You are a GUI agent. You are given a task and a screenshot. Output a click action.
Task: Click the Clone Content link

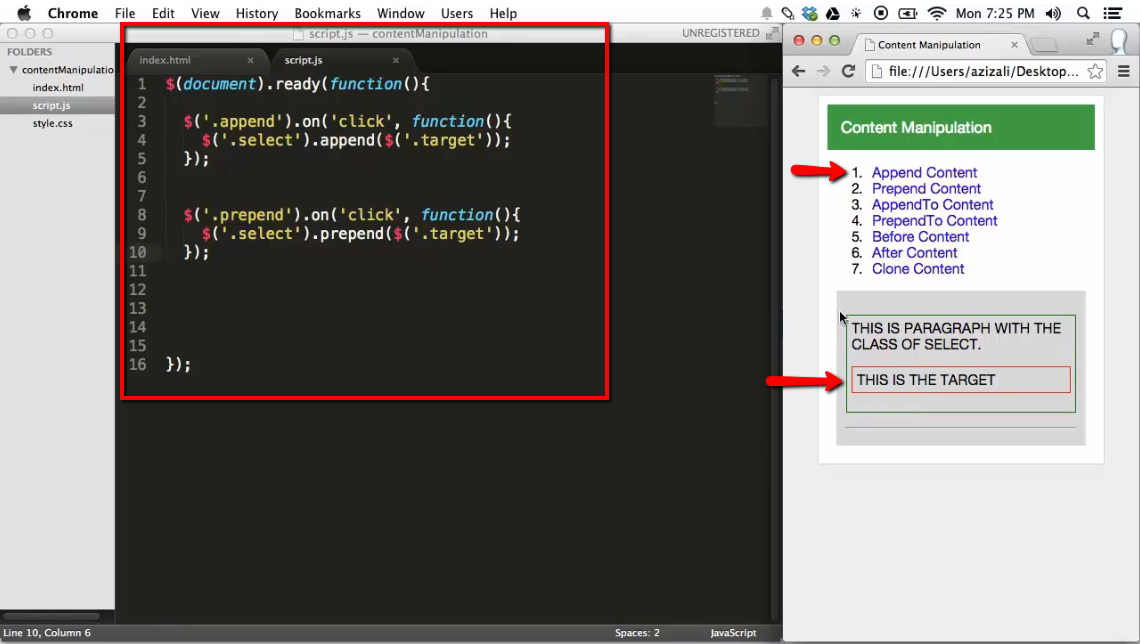[x=918, y=269]
